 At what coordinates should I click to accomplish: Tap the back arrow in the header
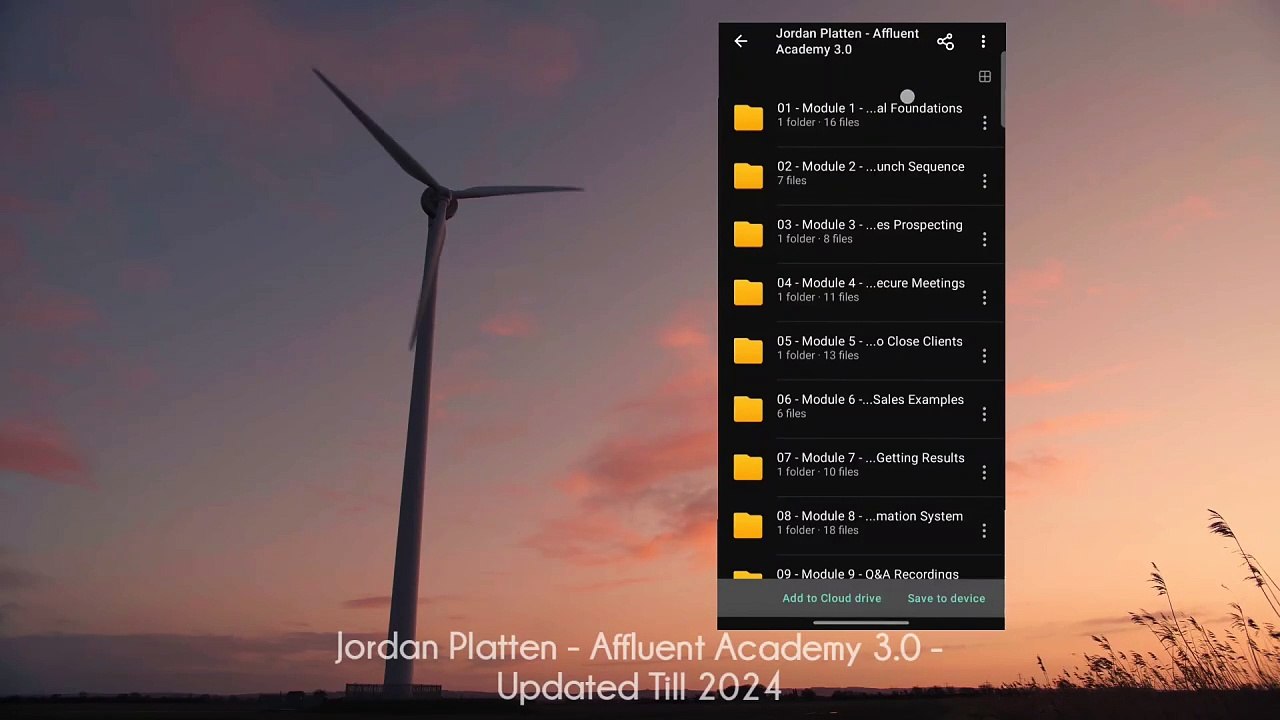click(741, 41)
